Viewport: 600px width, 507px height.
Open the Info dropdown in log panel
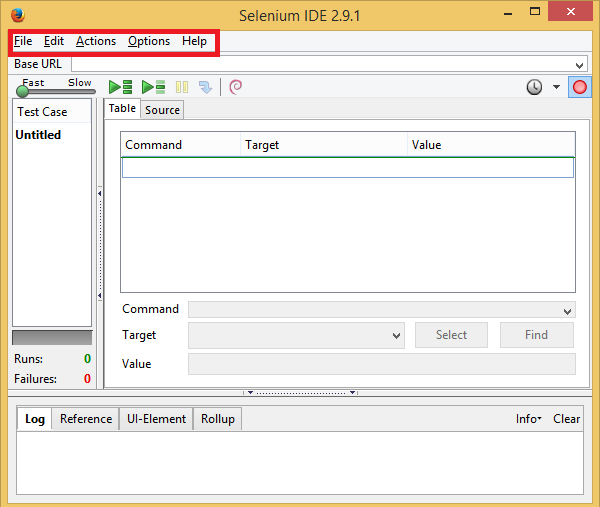[528, 419]
